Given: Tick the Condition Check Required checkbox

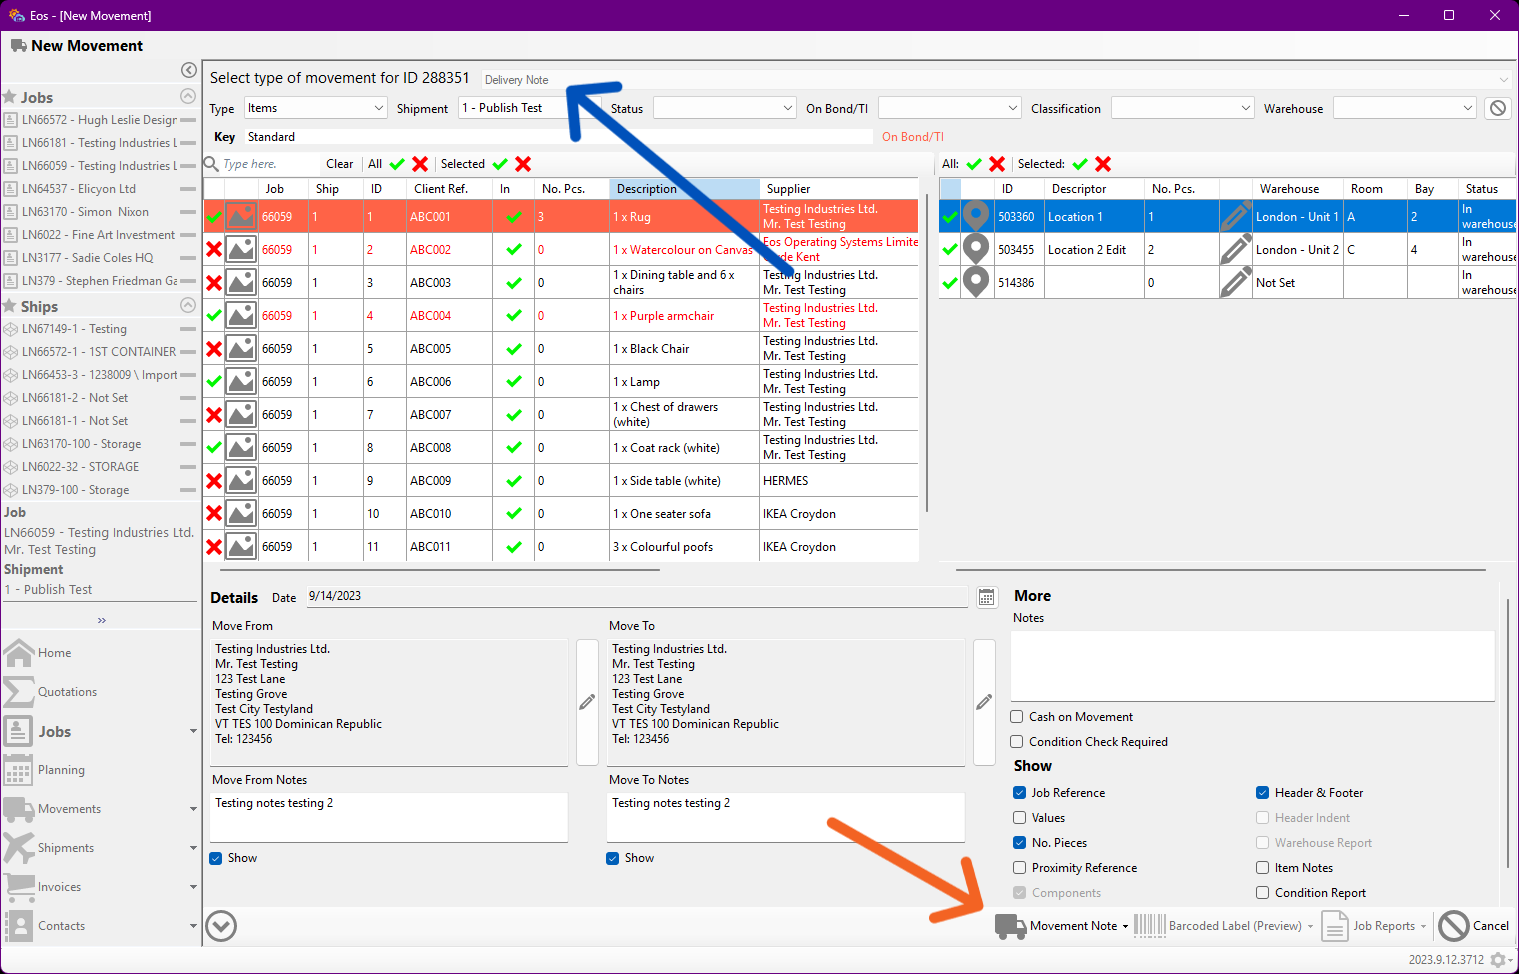Looking at the screenshot, I should point(1017,742).
